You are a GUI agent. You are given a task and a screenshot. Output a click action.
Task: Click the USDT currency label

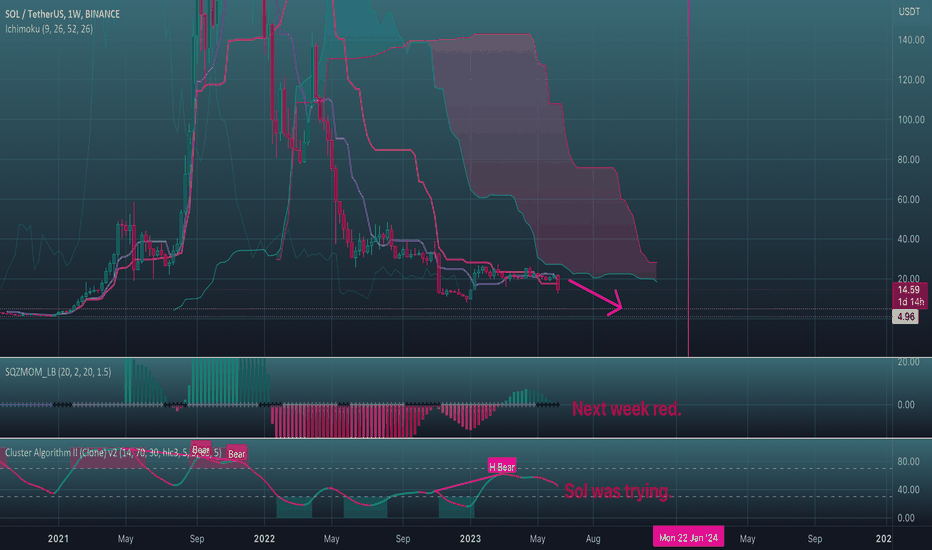[x=909, y=12]
